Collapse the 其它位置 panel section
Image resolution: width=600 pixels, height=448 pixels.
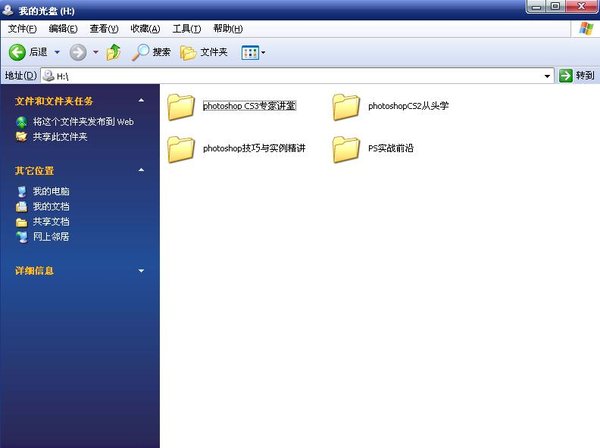(141, 170)
